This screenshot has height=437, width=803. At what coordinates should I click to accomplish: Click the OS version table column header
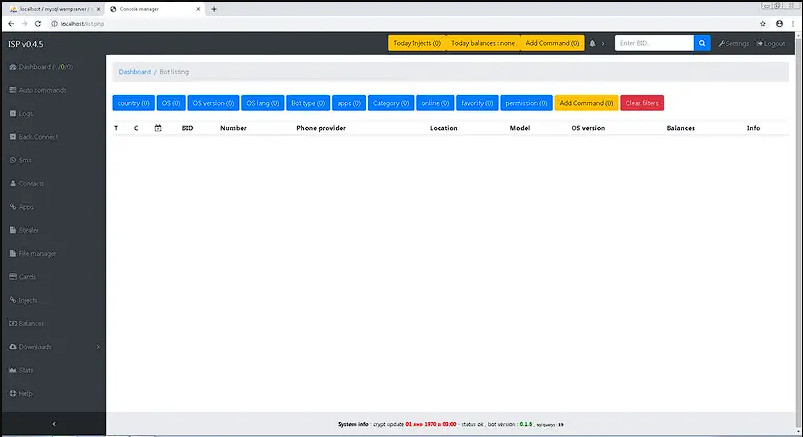588,128
